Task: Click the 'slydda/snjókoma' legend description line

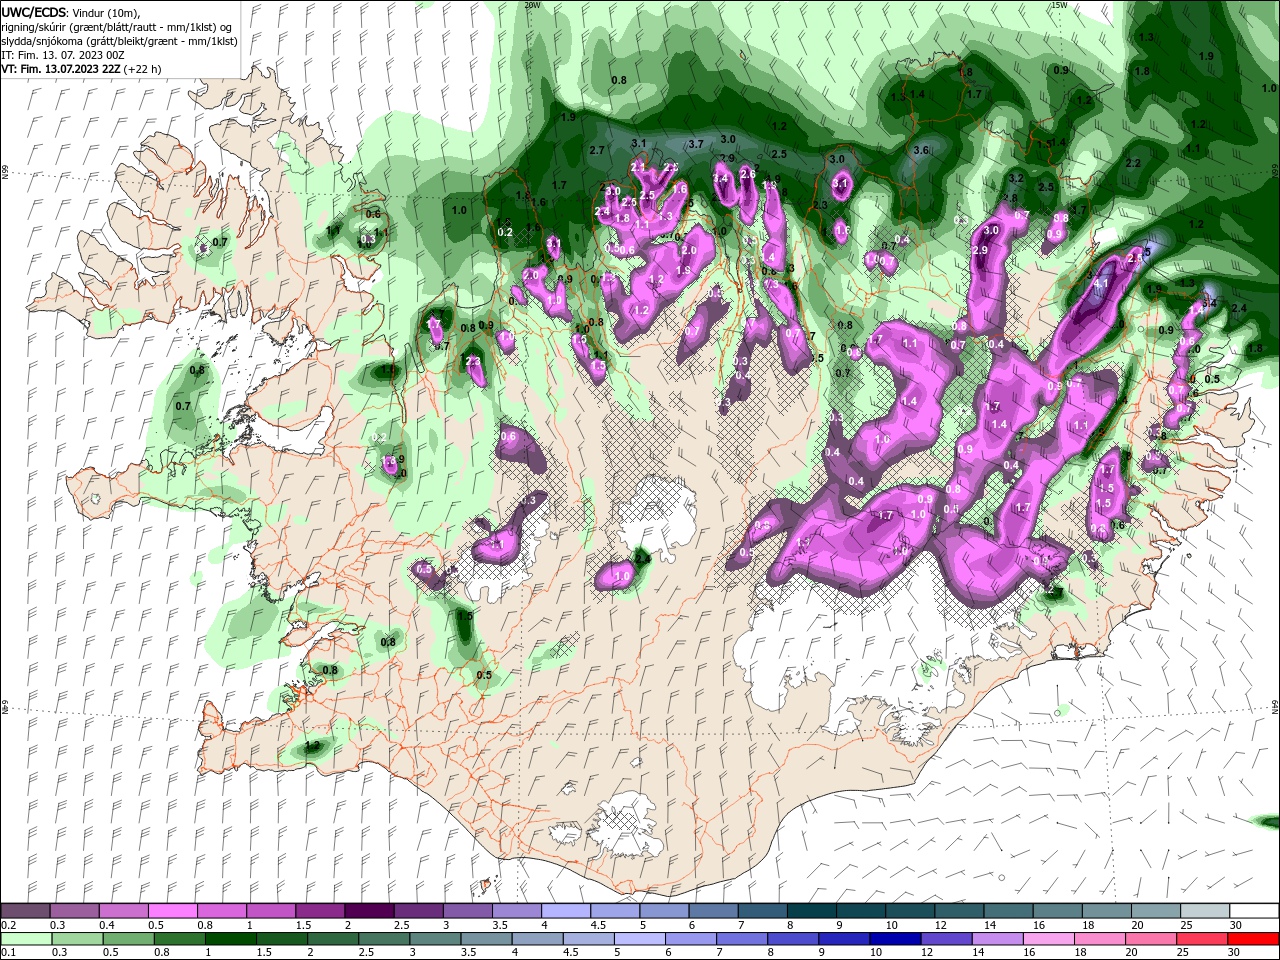Action: click(119, 41)
